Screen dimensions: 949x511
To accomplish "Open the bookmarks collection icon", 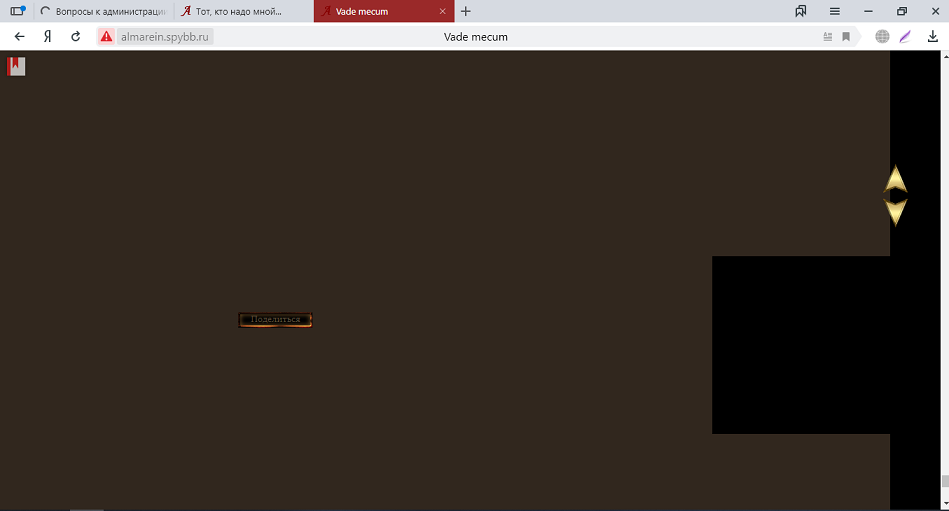I will point(801,11).
